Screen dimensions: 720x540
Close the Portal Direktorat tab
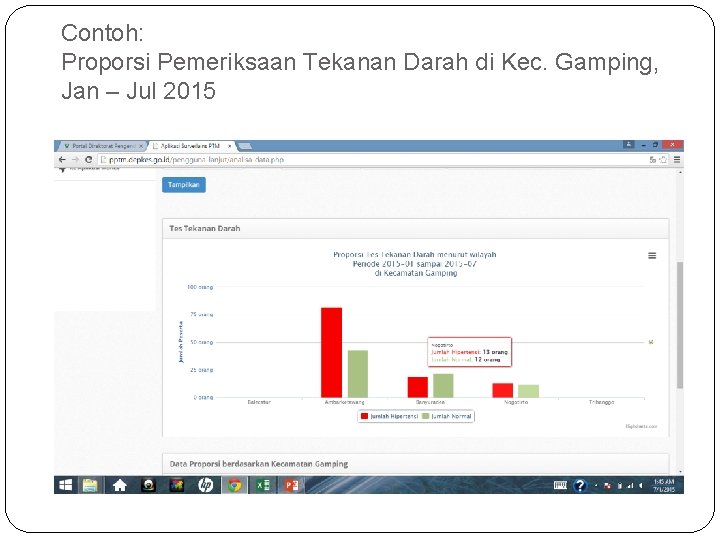(x=141, y=146)
